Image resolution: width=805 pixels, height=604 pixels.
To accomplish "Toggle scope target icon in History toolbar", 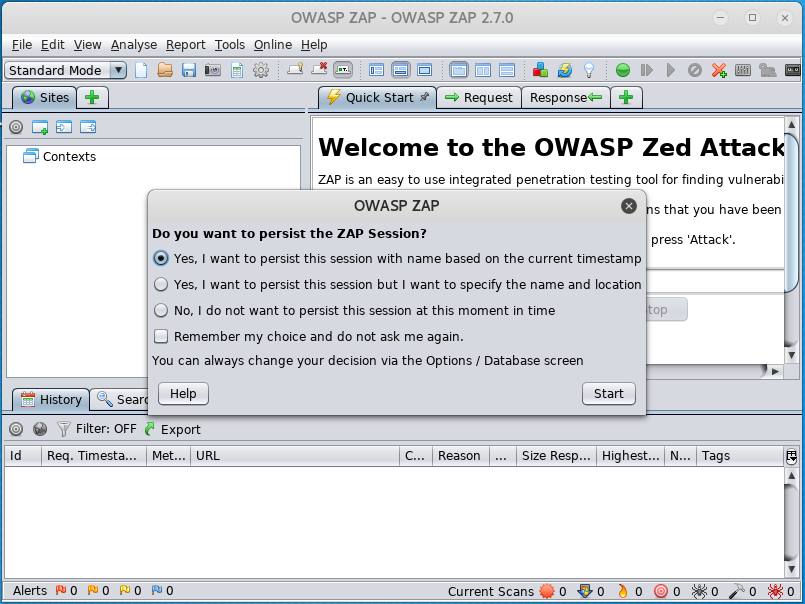I will (x=16, y=429).
